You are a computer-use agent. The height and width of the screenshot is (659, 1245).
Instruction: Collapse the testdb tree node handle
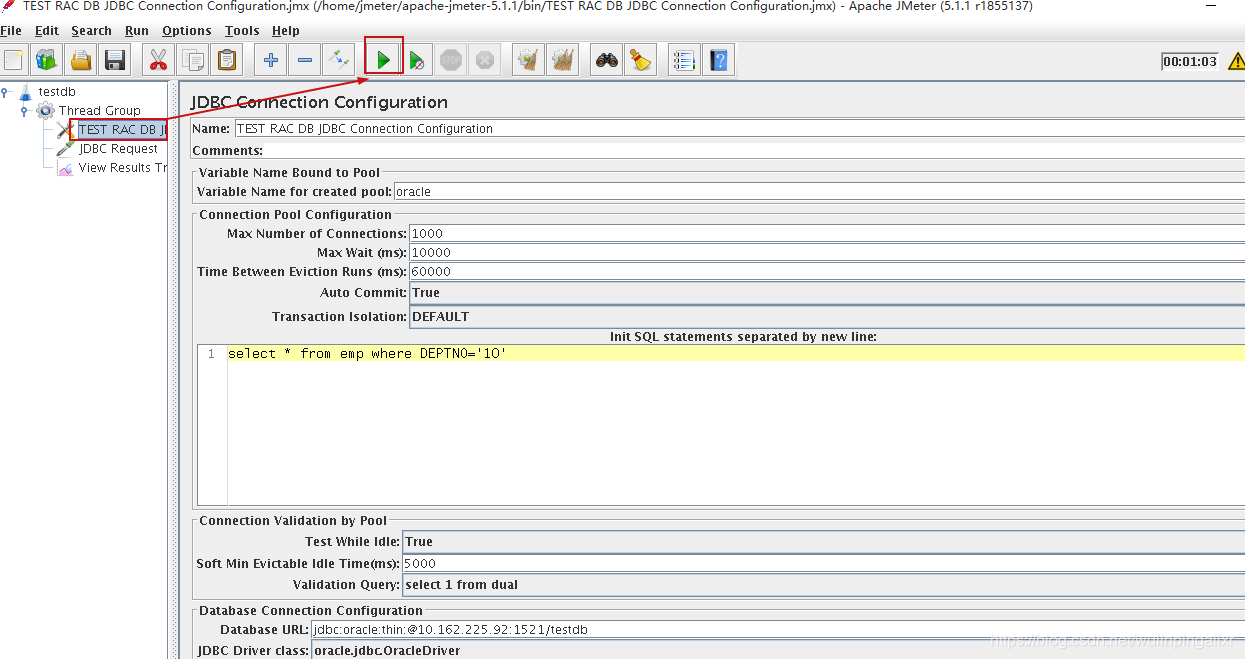pyautogui.click(x=5, y=91)
